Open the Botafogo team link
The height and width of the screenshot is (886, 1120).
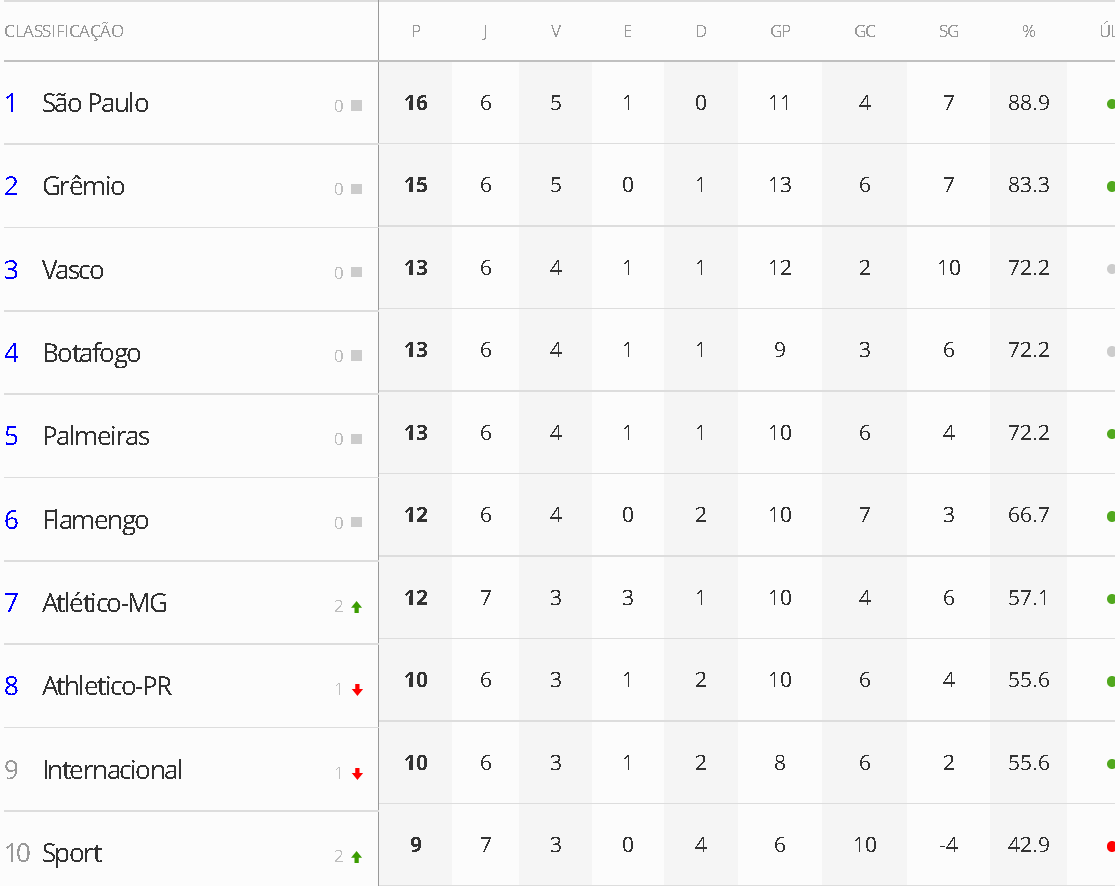click(x=91, y=353)
